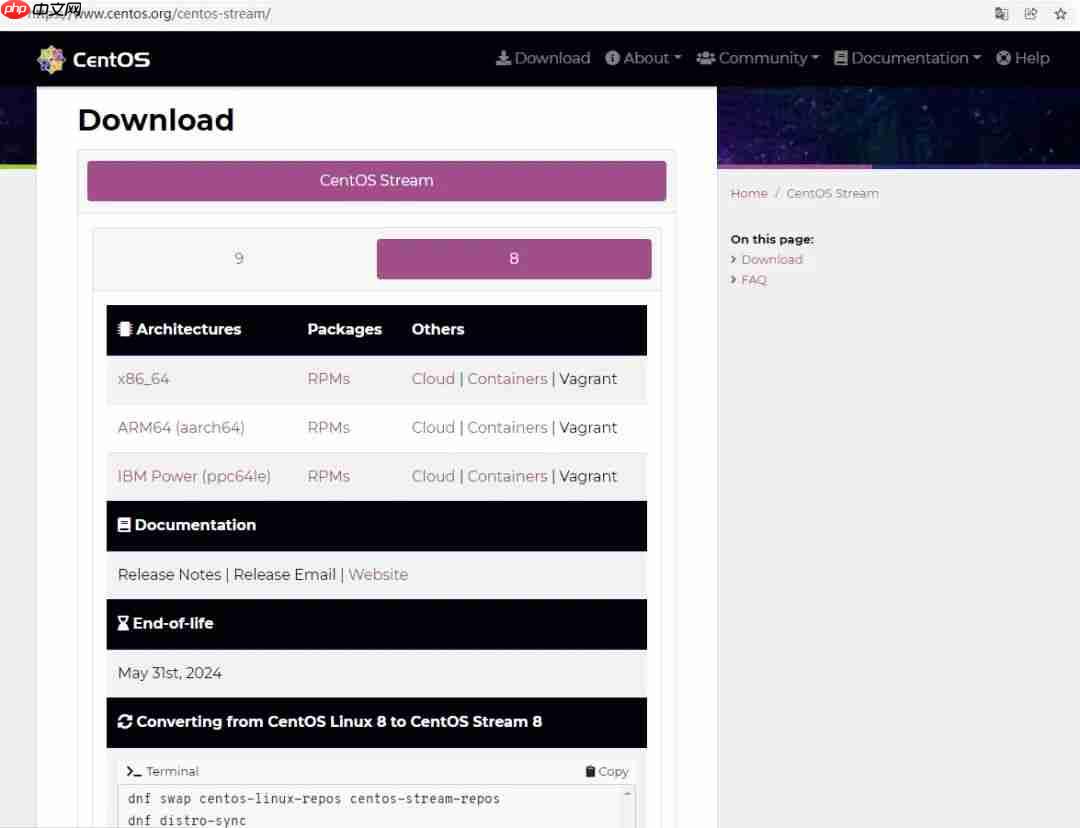Follow the FAQ link on this page
1080x828 pixels.
752,280
